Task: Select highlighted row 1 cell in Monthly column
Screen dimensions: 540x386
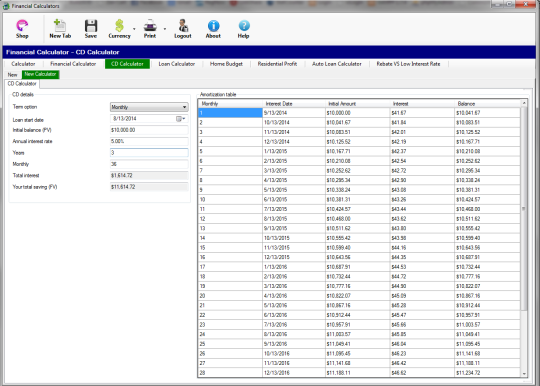Action: [x=230, y=113]
